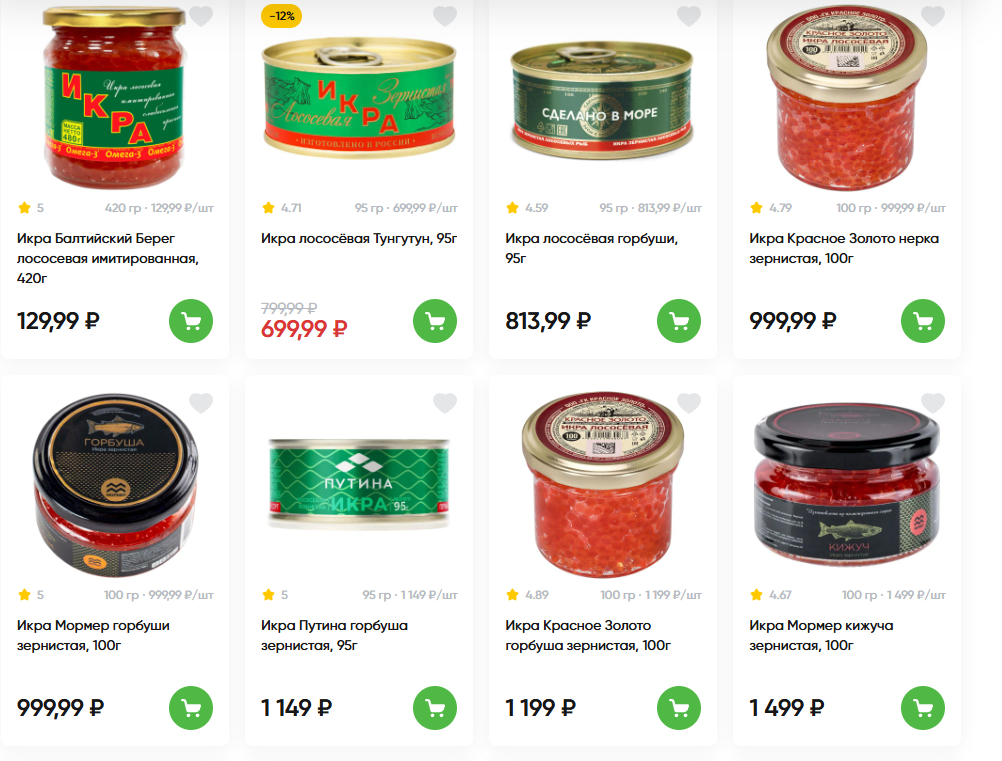Toggle heart on Красное Золото горбуша card
This screenshot has height=761, width=1002.
click(689, 403)
